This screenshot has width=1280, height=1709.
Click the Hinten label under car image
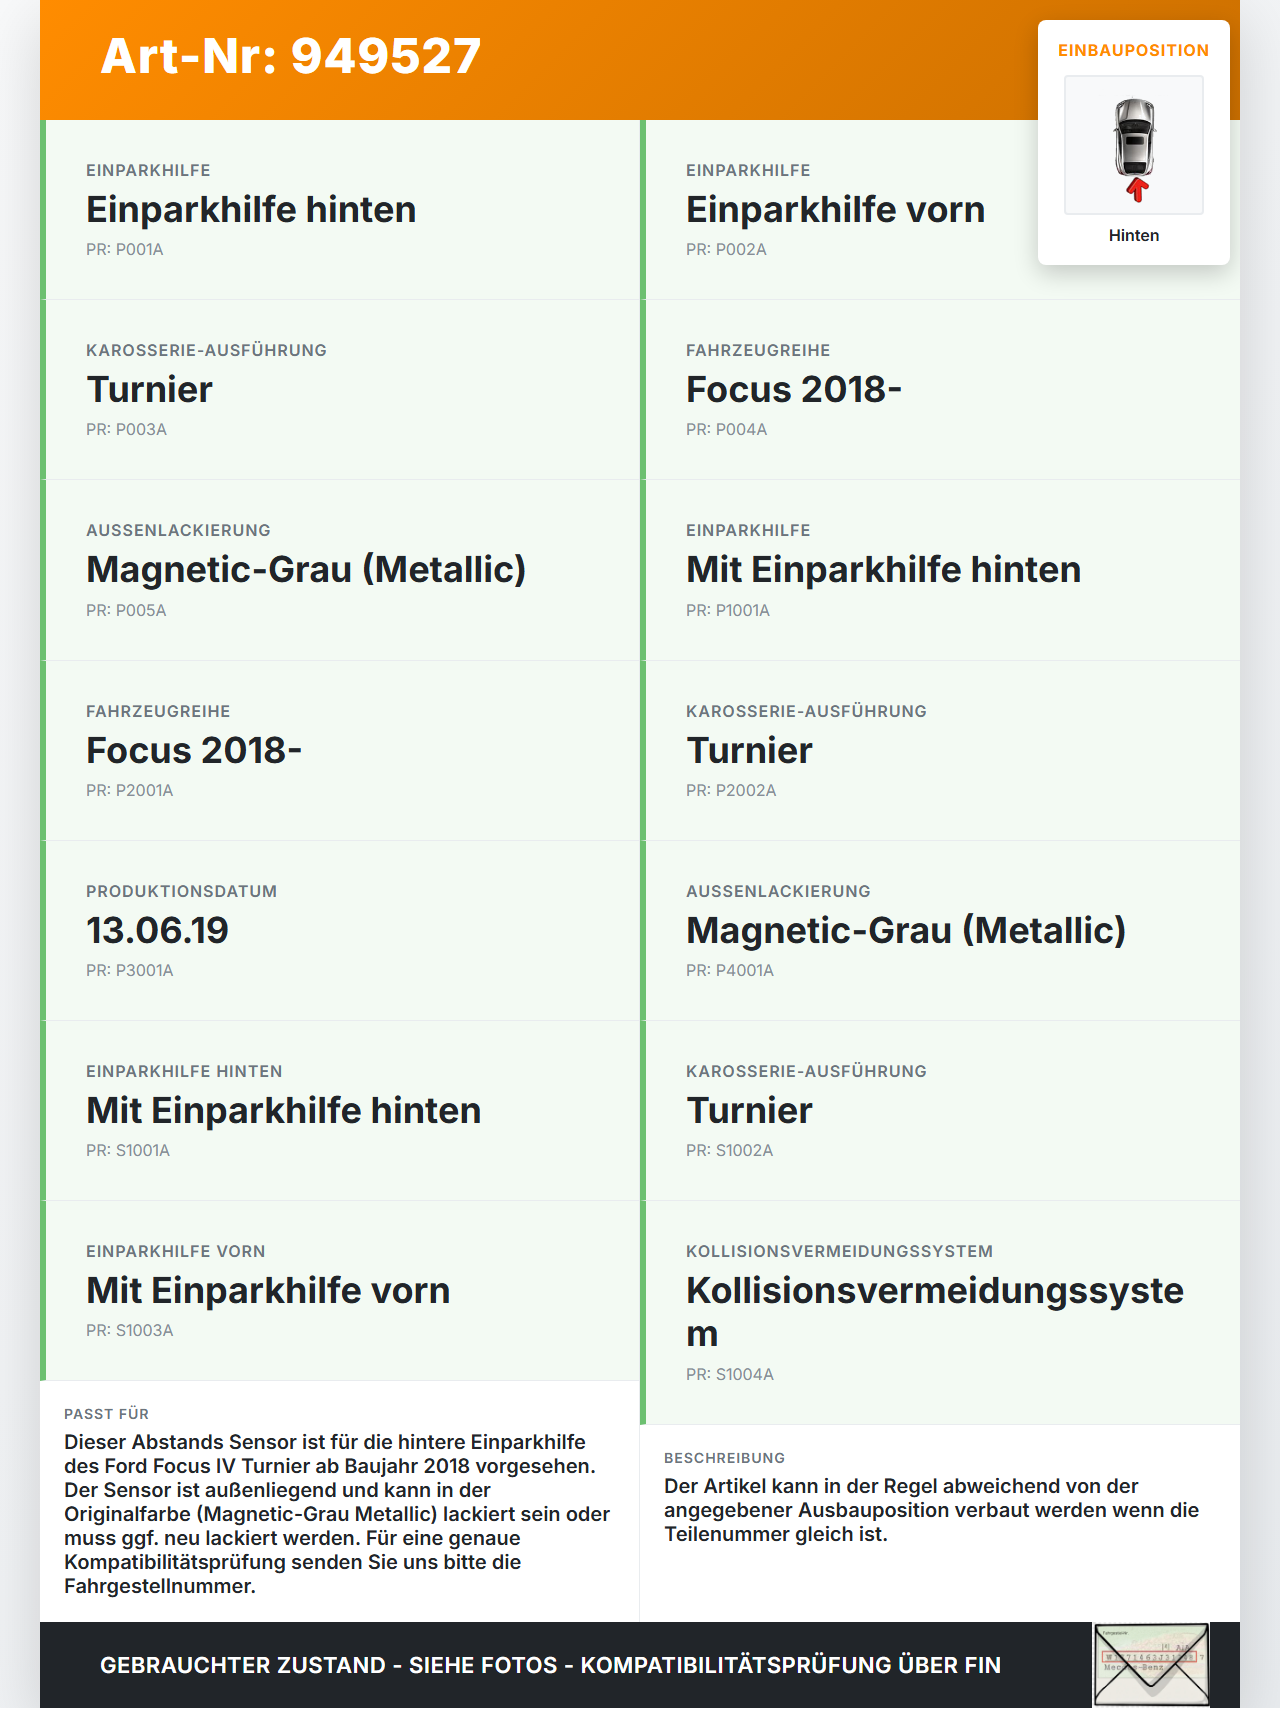1134,235
